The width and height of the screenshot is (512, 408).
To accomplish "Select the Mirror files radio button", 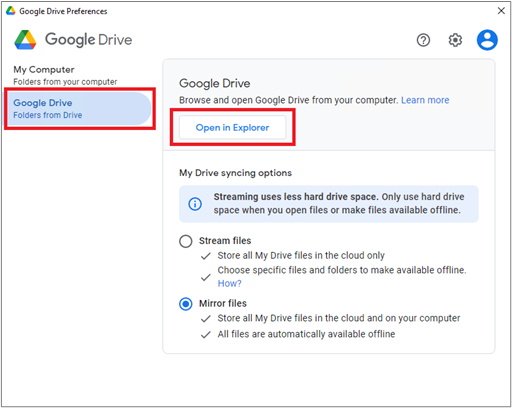I will tap(186, 304).
